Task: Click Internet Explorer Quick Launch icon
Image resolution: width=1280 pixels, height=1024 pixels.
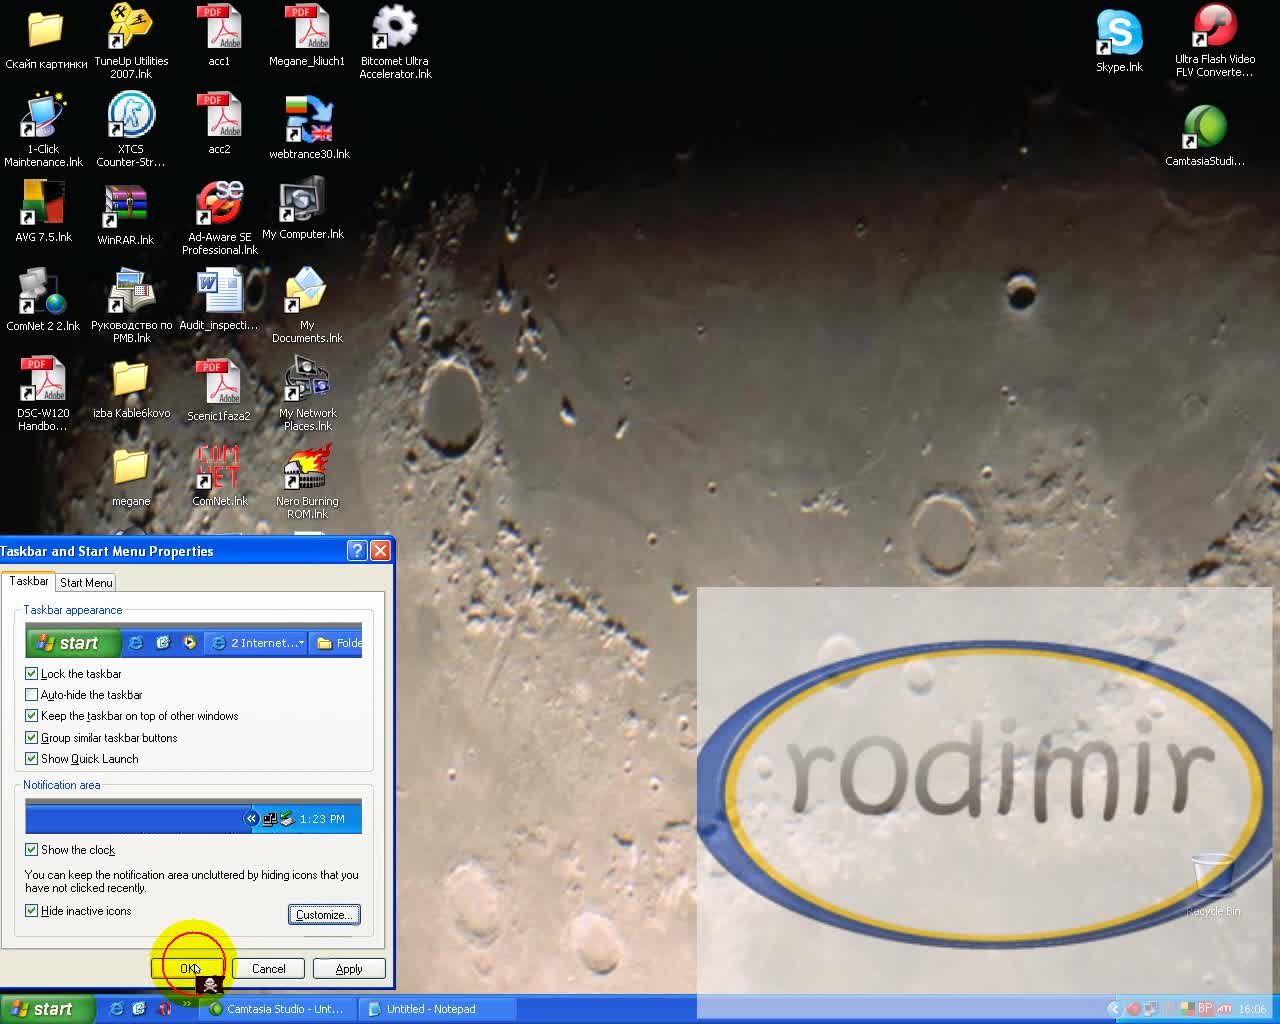Action: pyautogui.click(x=116, y=1009)
